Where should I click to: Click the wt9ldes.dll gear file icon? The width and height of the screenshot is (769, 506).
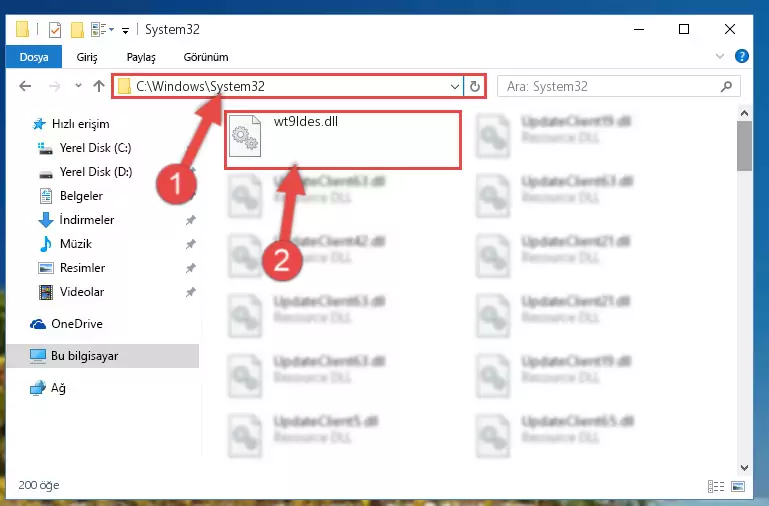click(245, 136)
